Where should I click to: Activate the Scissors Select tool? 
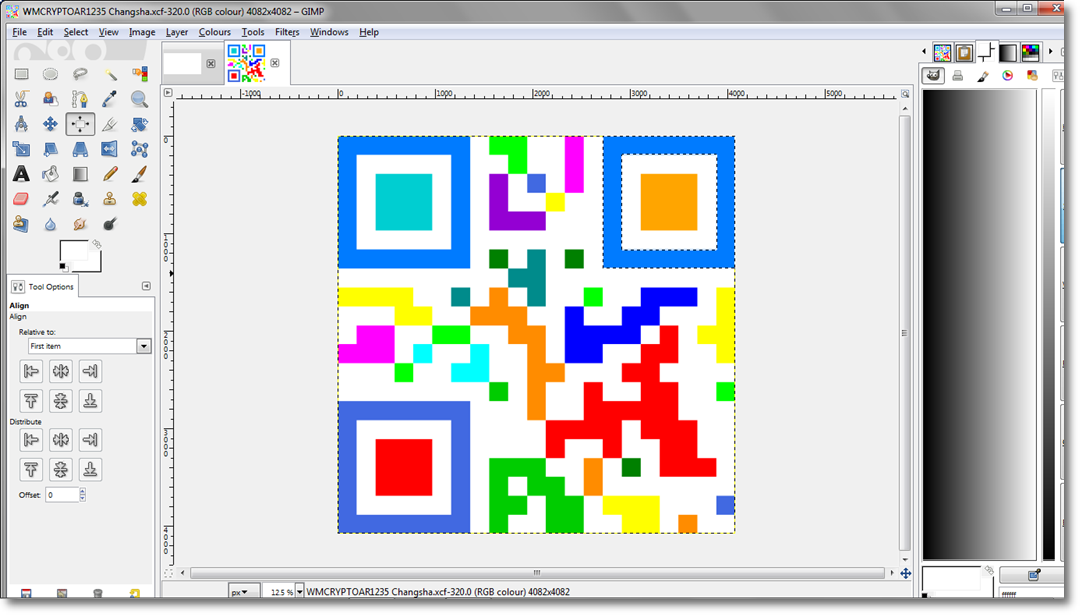21,98
